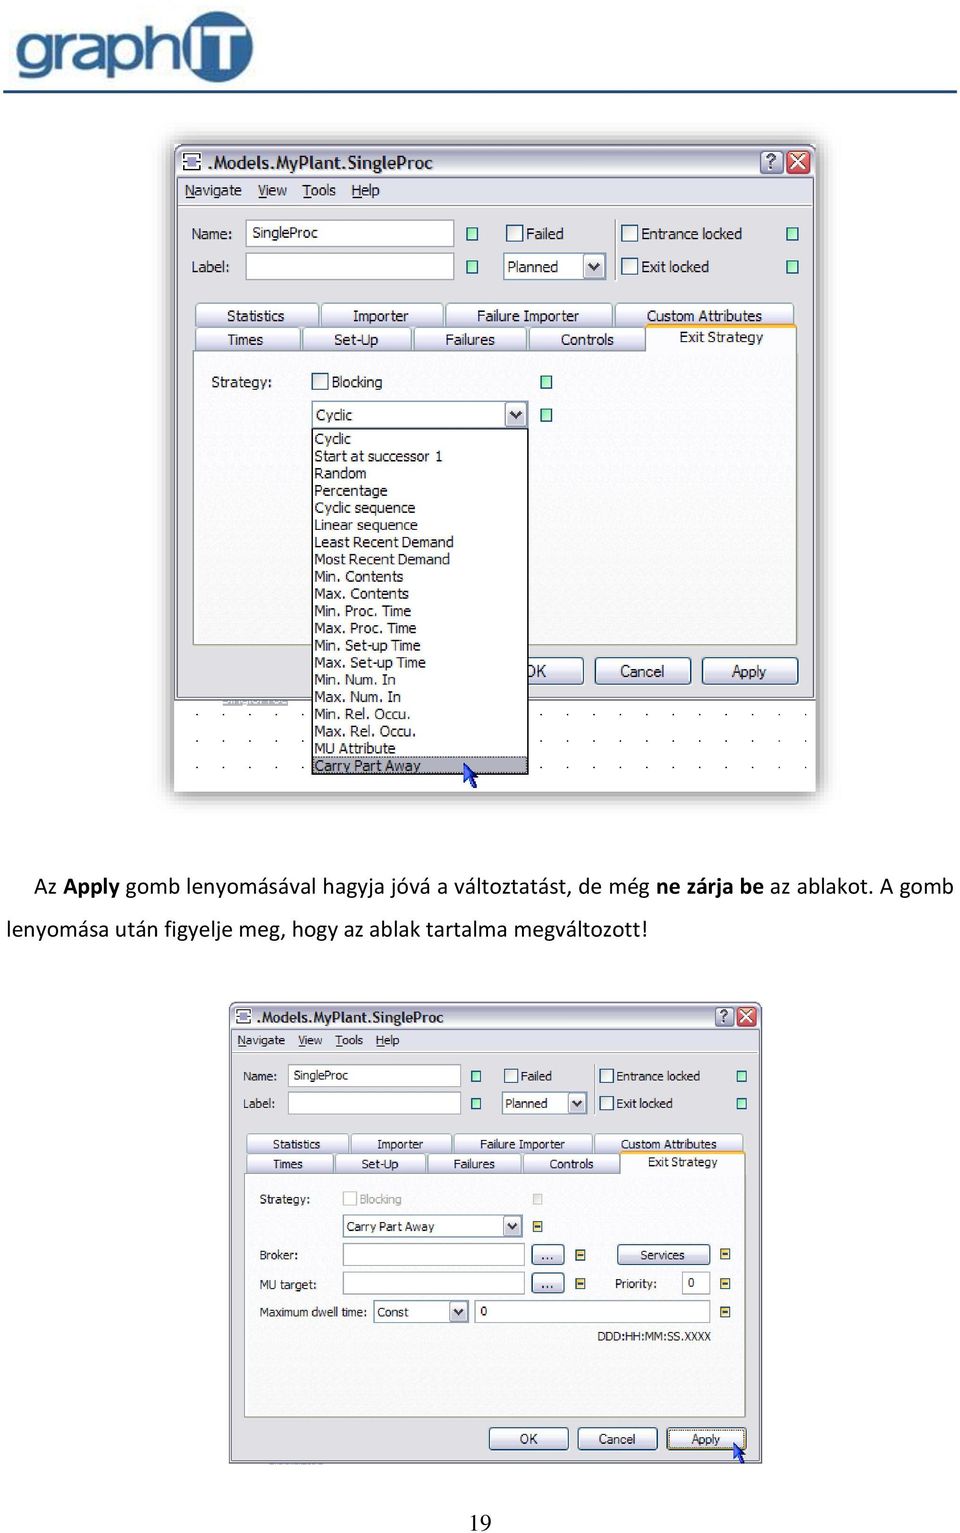Open the Planned dropdown in the lower dialog
Screen dimensions: 960x1533
click(577, 1104)
